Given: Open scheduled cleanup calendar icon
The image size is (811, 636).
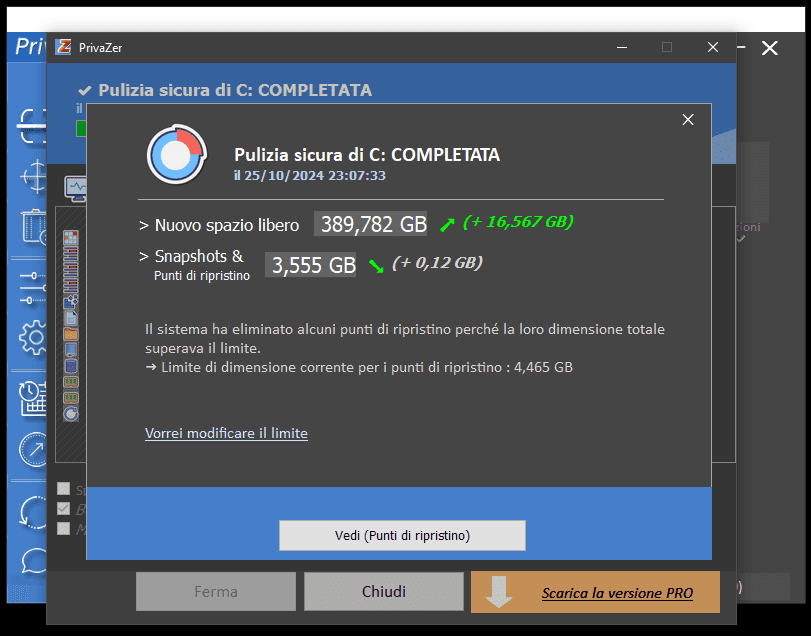Looking at the screenshot, I should [33, 399].
